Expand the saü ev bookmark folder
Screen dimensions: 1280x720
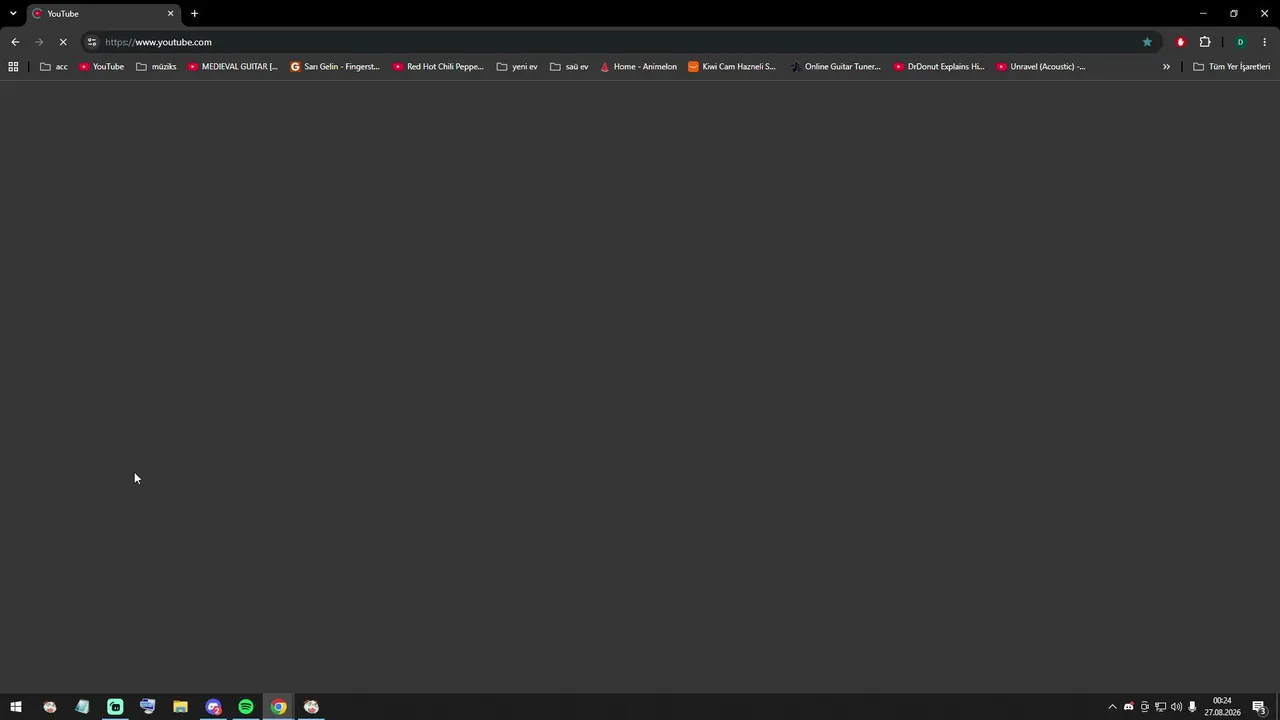point(569,67)
